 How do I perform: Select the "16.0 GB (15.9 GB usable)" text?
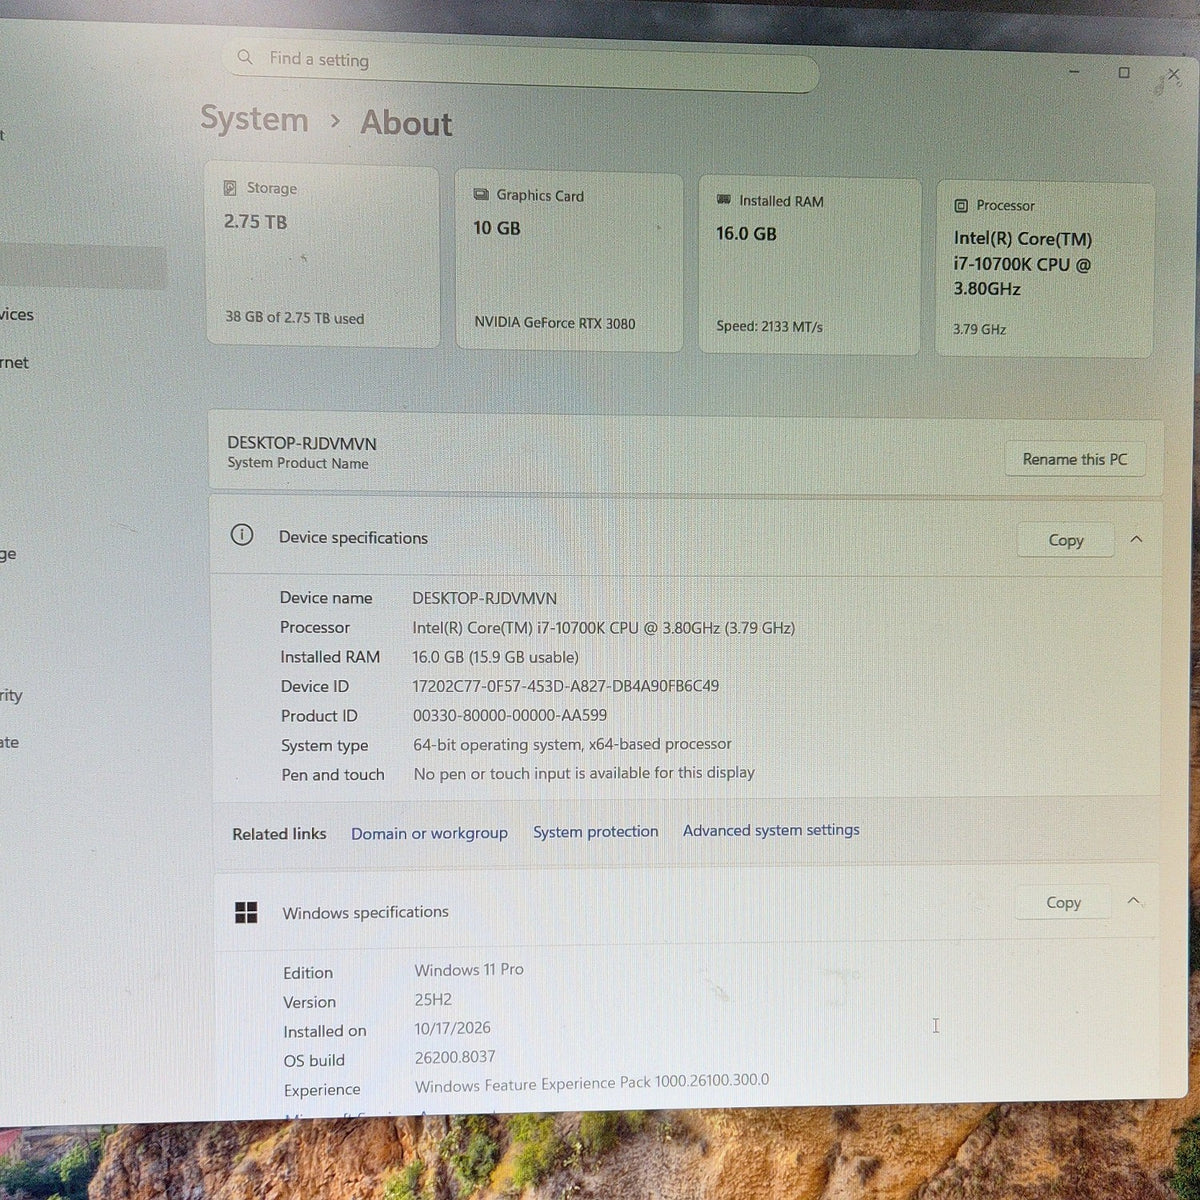(496, 657)
